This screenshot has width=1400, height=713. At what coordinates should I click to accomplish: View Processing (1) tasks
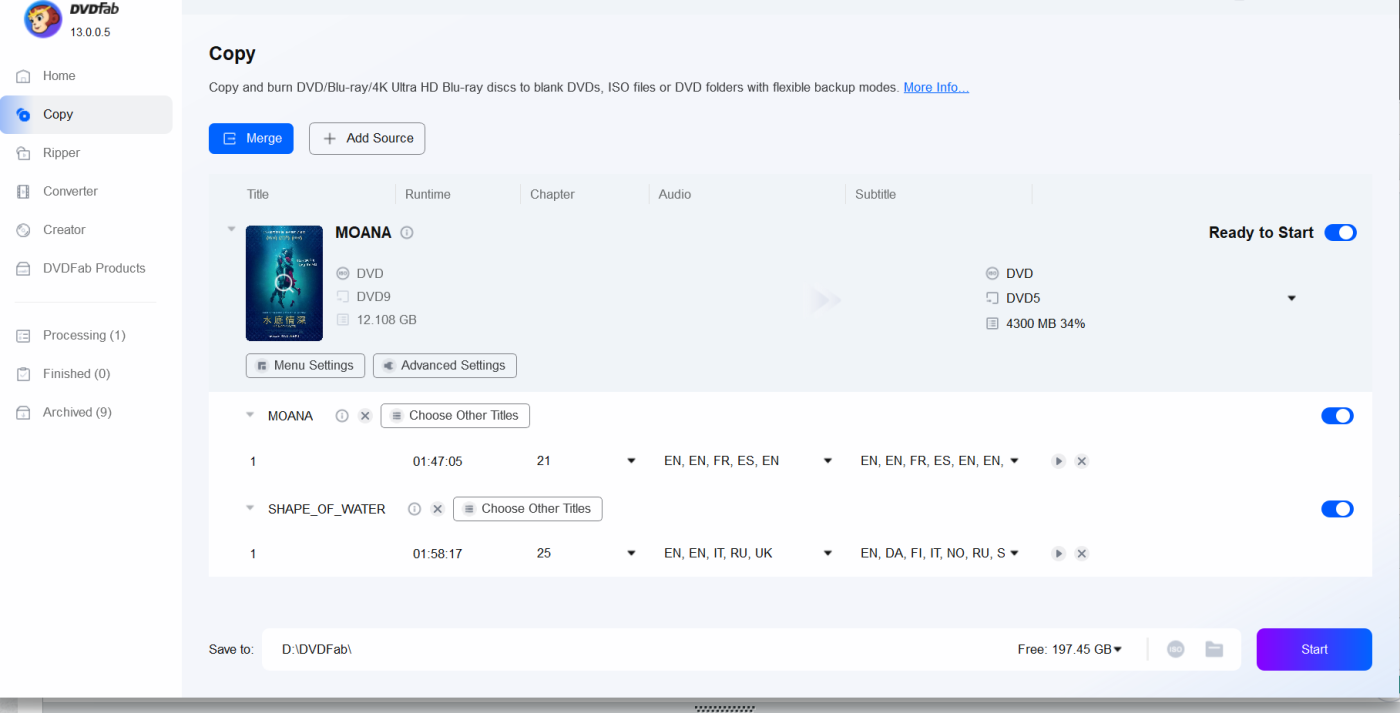click(86, 335)
